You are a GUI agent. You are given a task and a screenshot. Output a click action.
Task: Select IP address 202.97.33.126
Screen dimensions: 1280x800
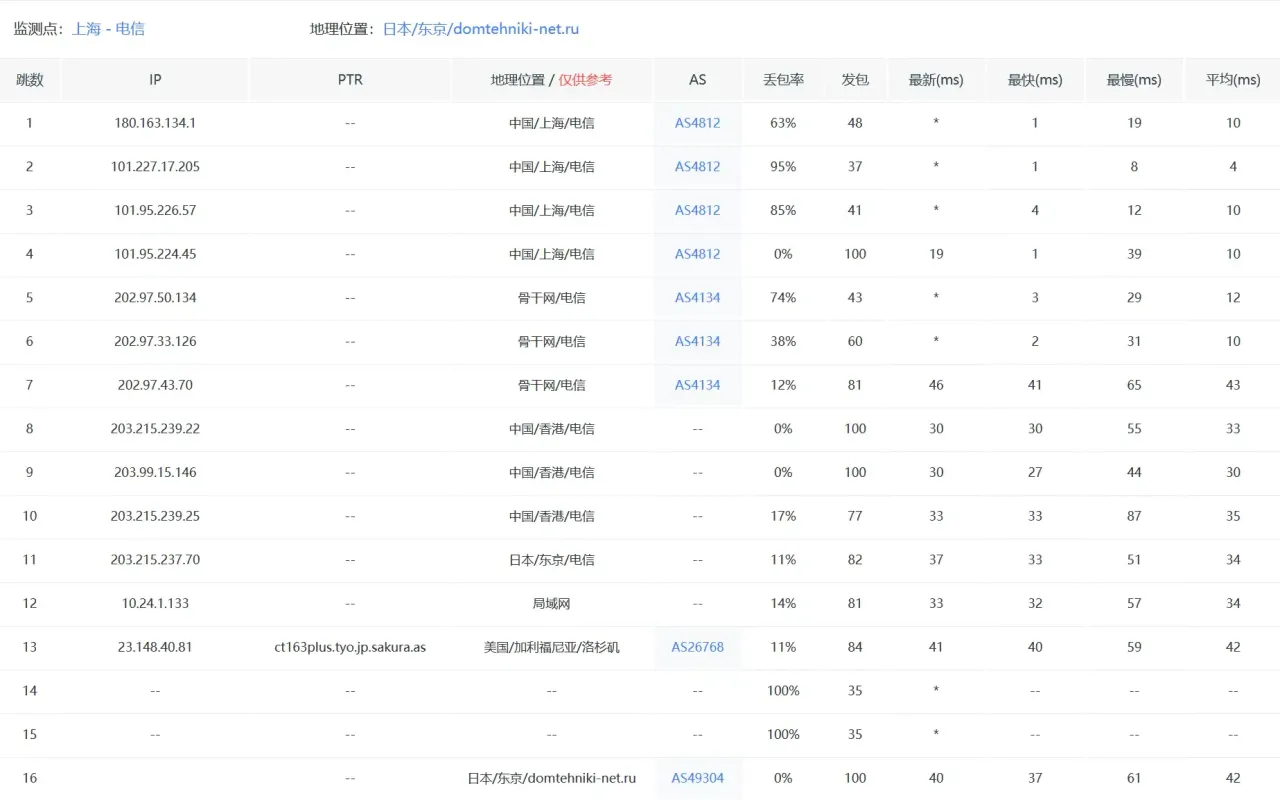155,341
